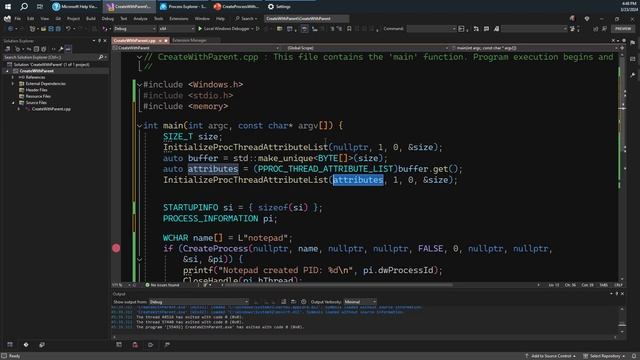Click the Search button in menu bar
The image size is (640, 360).
click(246, 18)
